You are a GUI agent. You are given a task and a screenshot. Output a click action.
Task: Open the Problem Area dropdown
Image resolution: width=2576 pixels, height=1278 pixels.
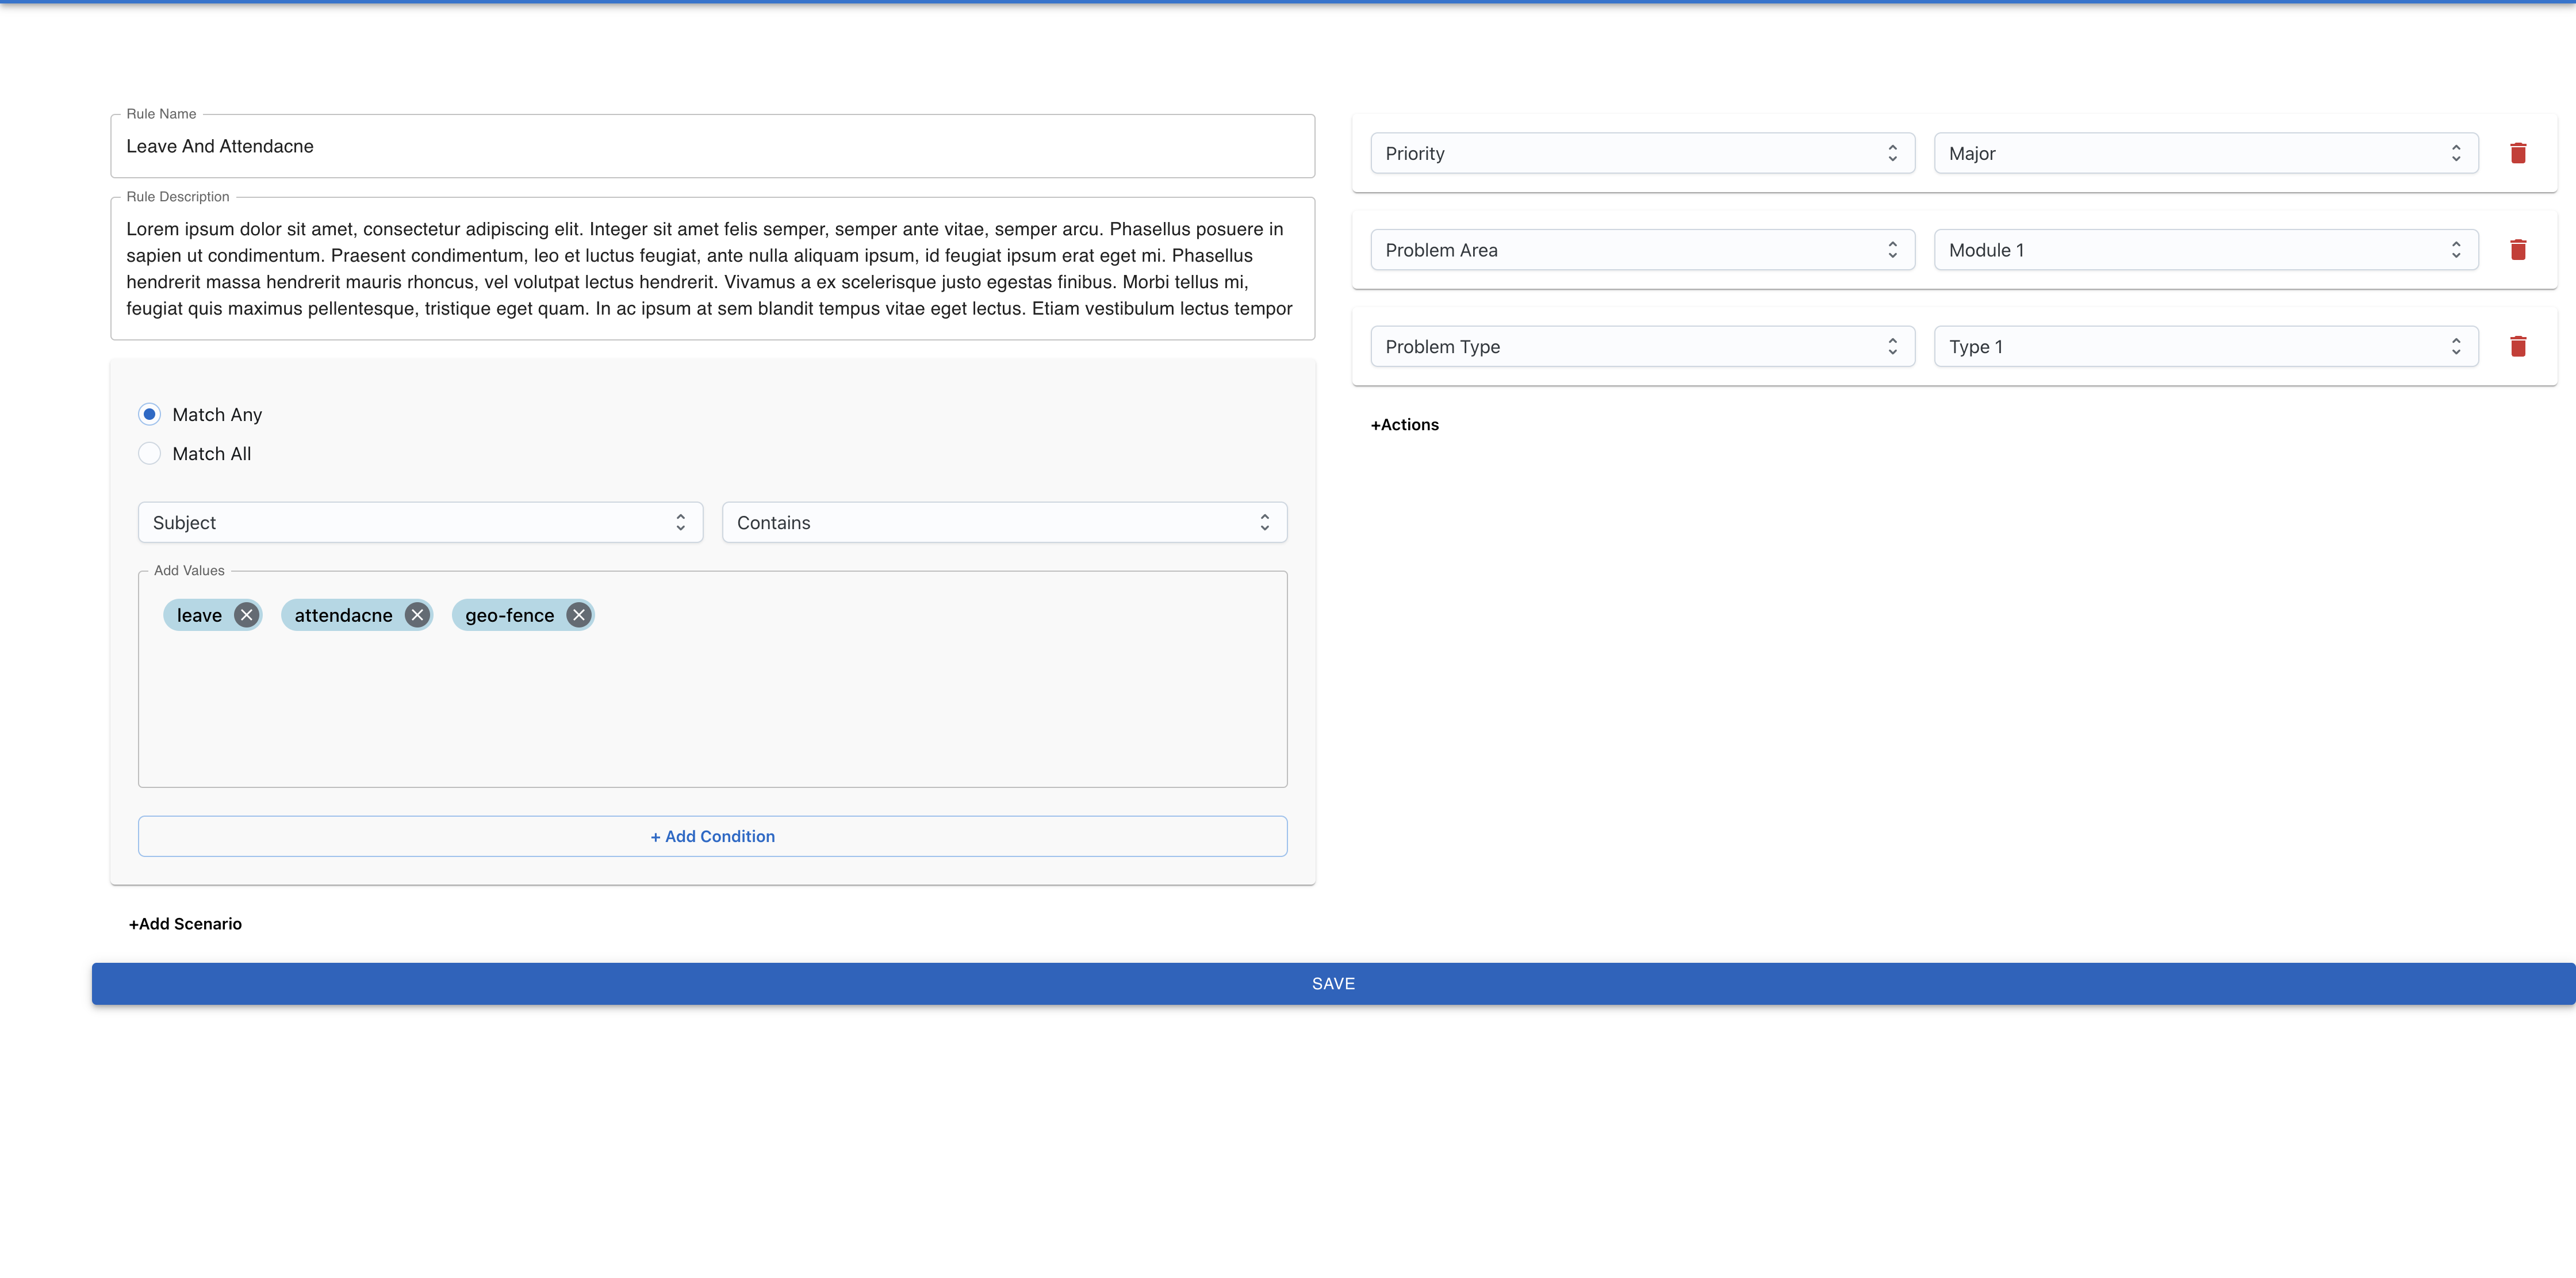coord(1642,250)
